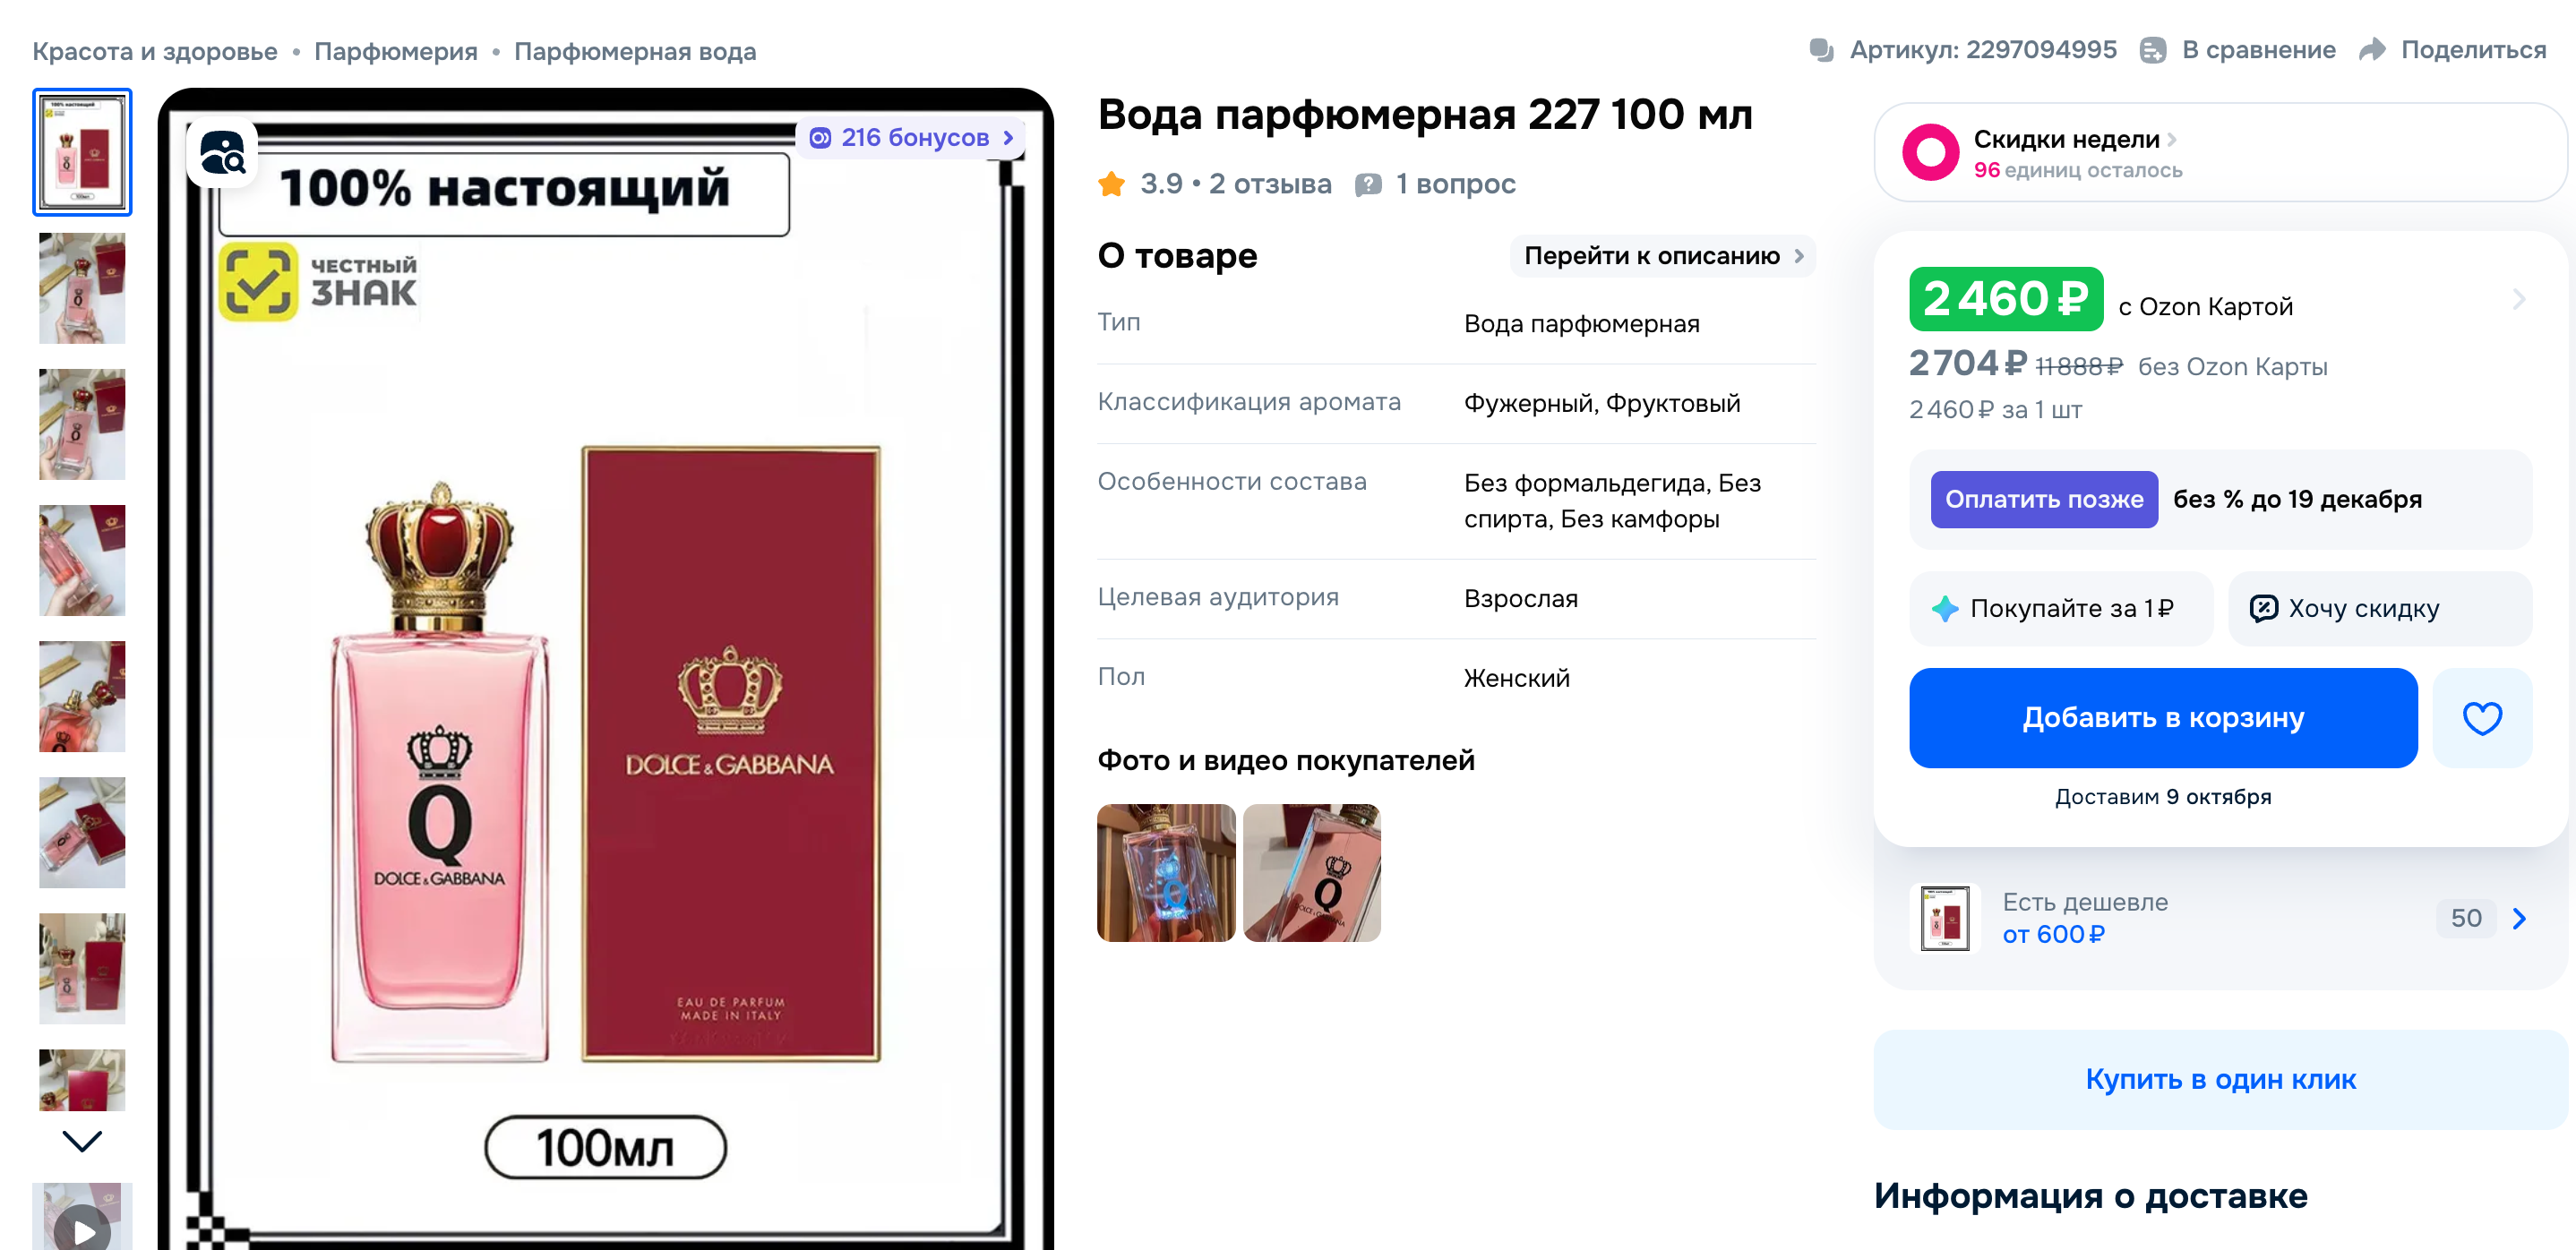The image size is (2576, 1250).
Task: Select Оплатить позже payment option
Action: pyautogui.click(x=2043, y=499)
